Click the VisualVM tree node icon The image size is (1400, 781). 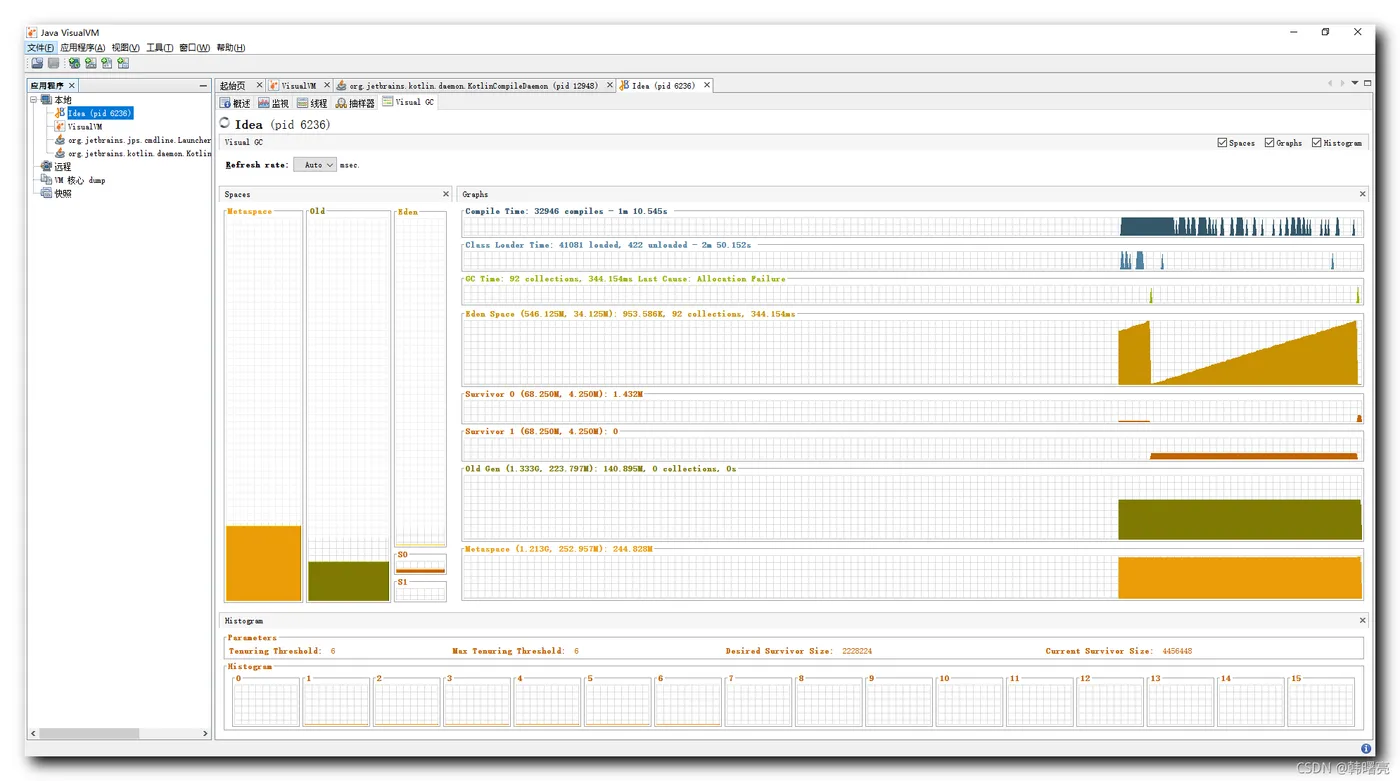click(x=60, y=127)
